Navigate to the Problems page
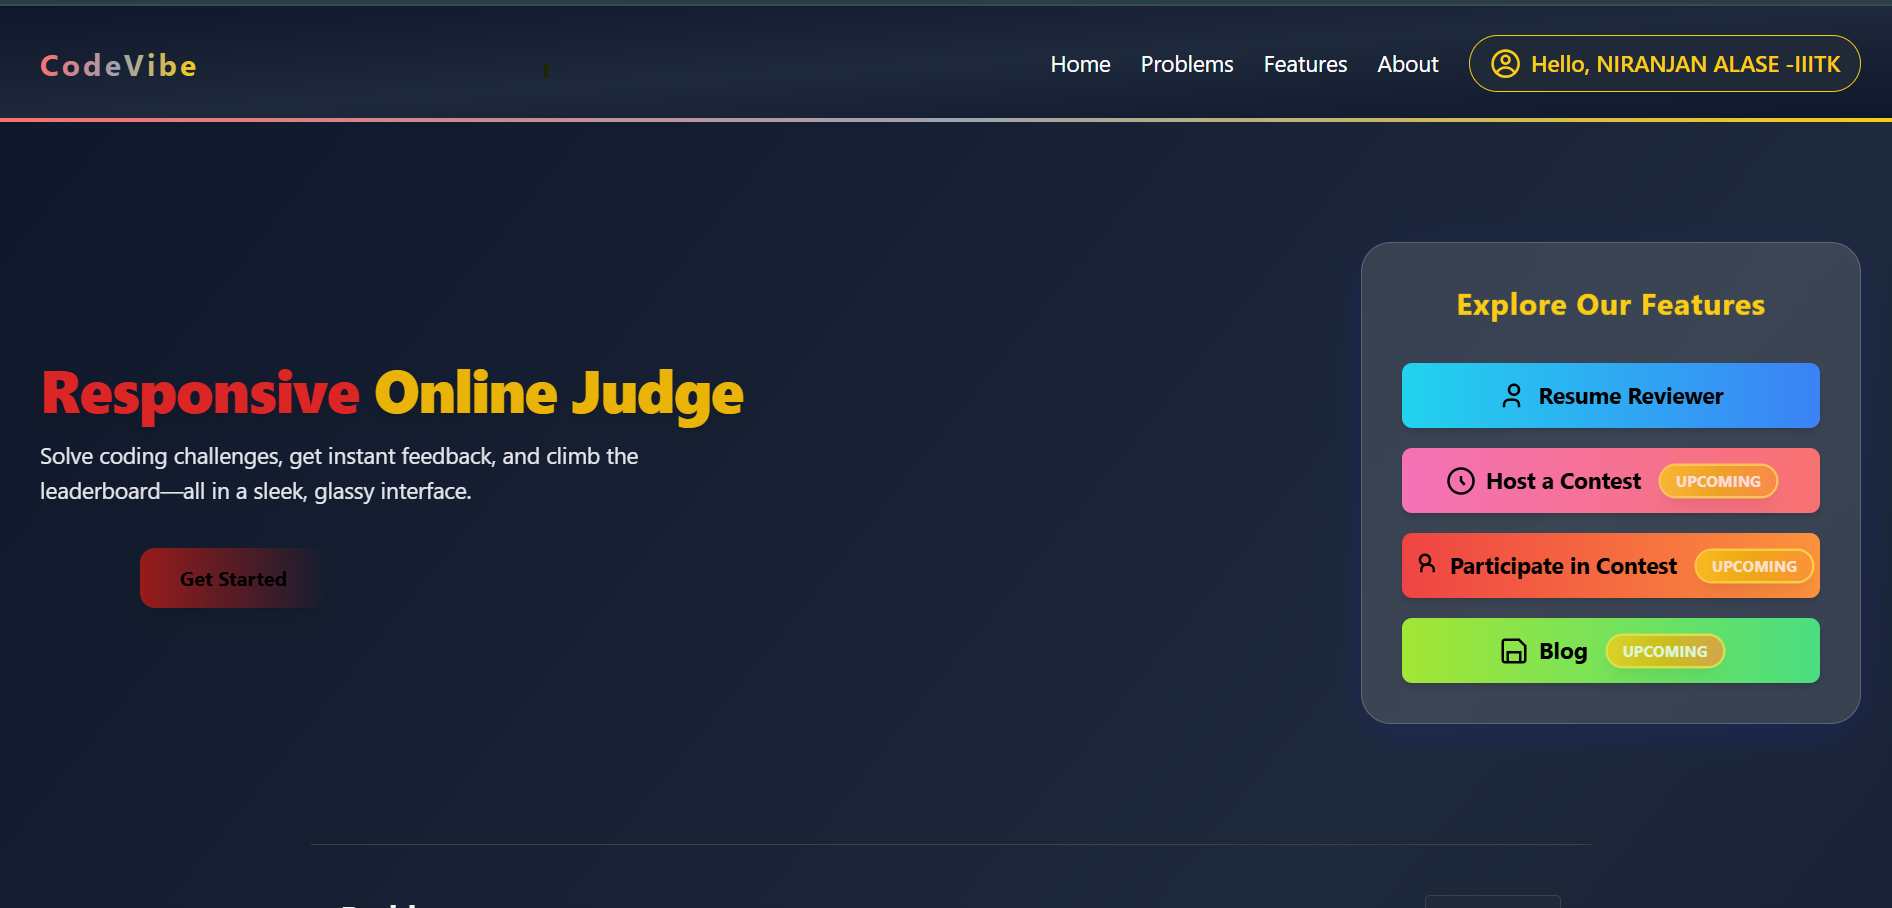This screenshot has height=908, width=1892. [x=1186, y=64]
